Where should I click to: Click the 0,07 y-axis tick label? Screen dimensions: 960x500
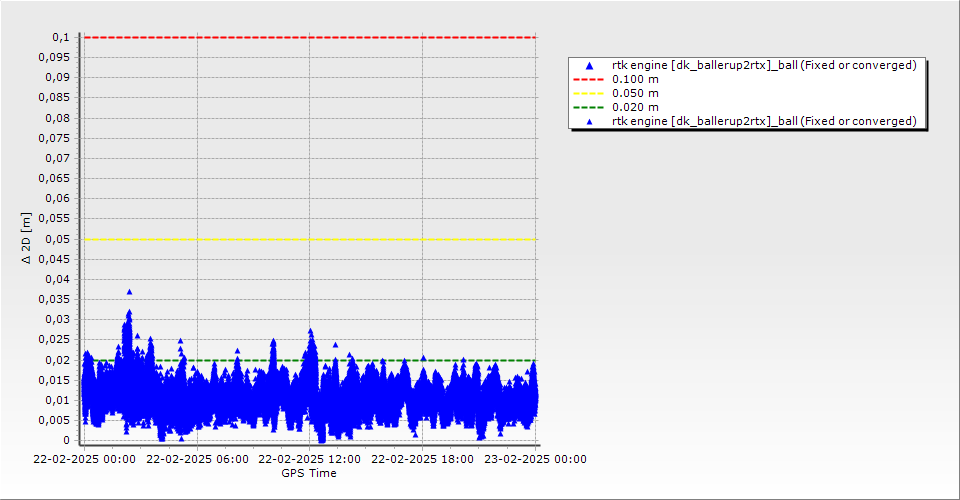(x=58, y=159)
